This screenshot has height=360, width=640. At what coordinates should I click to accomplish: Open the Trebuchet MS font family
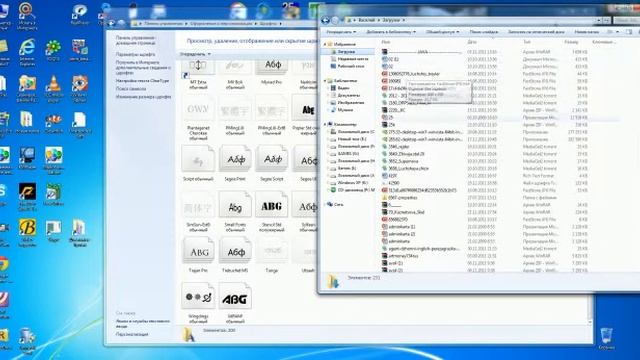[235, 255]
